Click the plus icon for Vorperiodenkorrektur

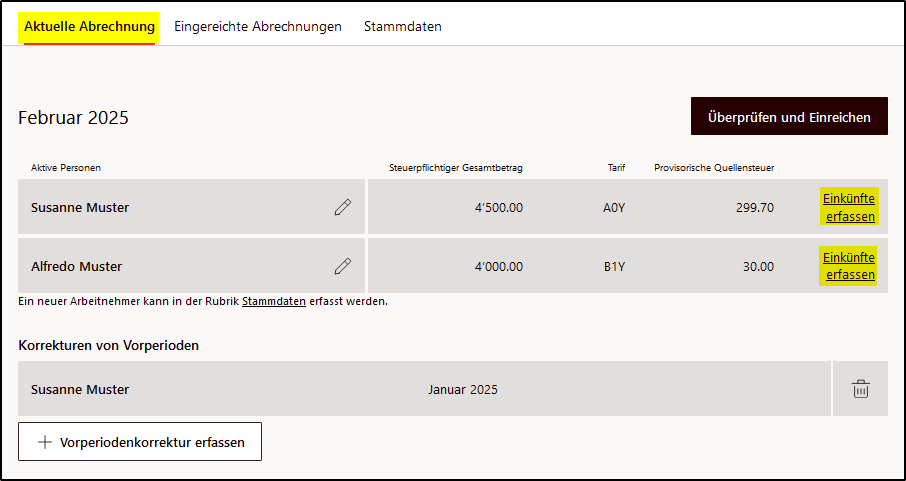[x=44, y=442]
